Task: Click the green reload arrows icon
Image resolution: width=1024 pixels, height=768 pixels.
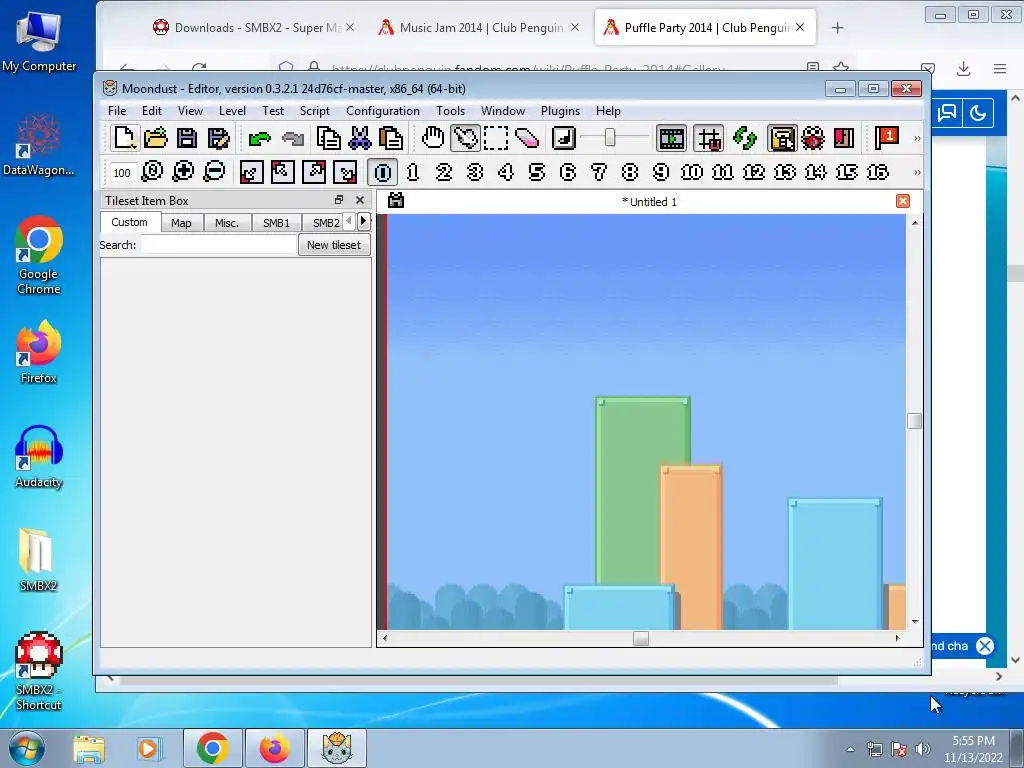Action: tap(745, 138)
